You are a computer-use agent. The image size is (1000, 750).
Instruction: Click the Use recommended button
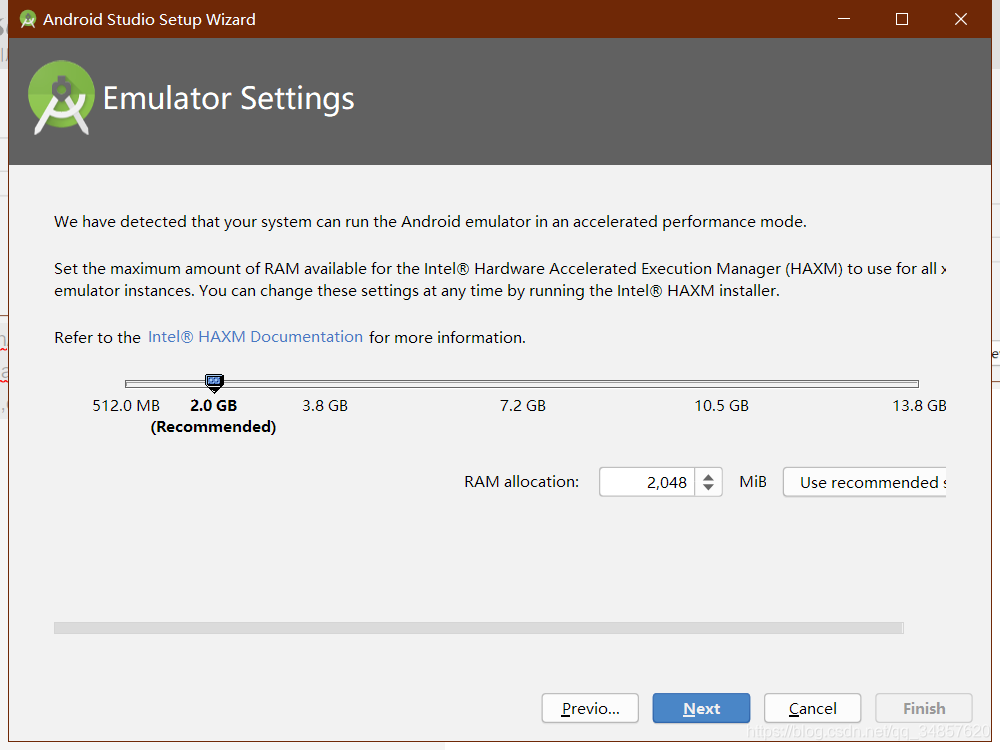click(x=865, y=482)
